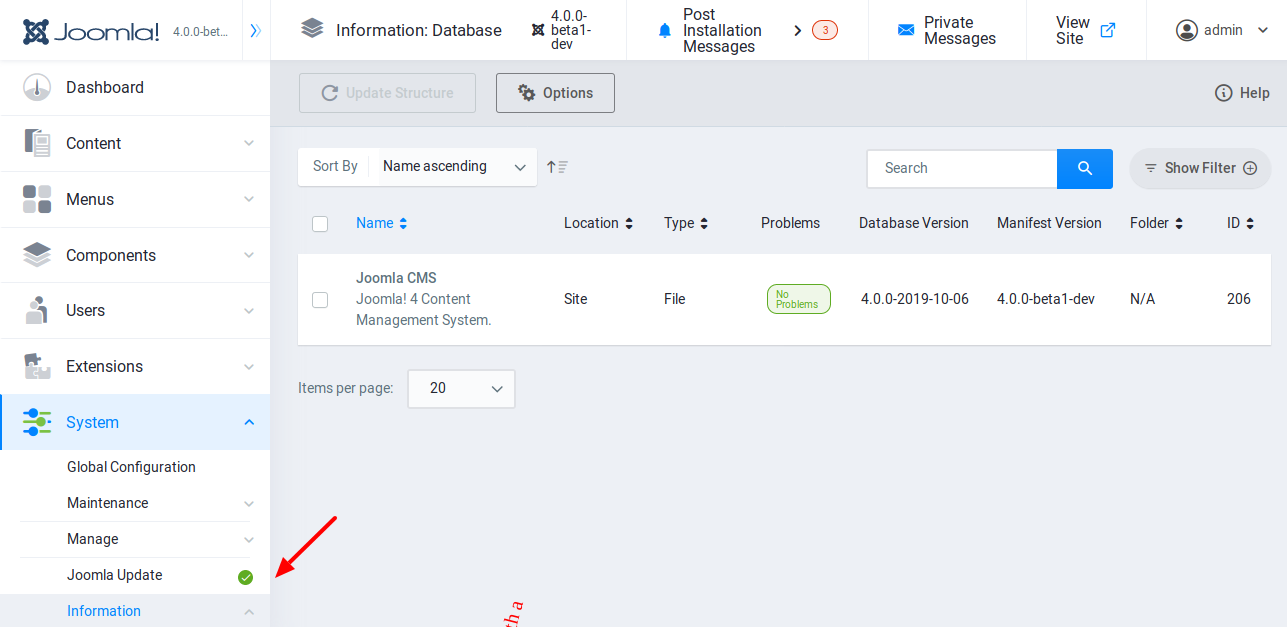Open the Sort By dropdown showing Name ascending
Viewport: 1287px width, 627px height.
(449, 166)
